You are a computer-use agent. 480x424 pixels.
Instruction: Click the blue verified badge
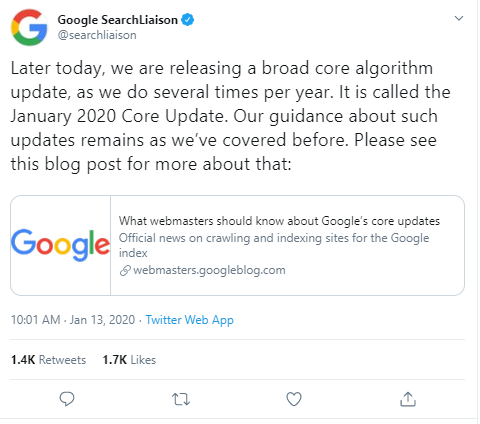188,20
